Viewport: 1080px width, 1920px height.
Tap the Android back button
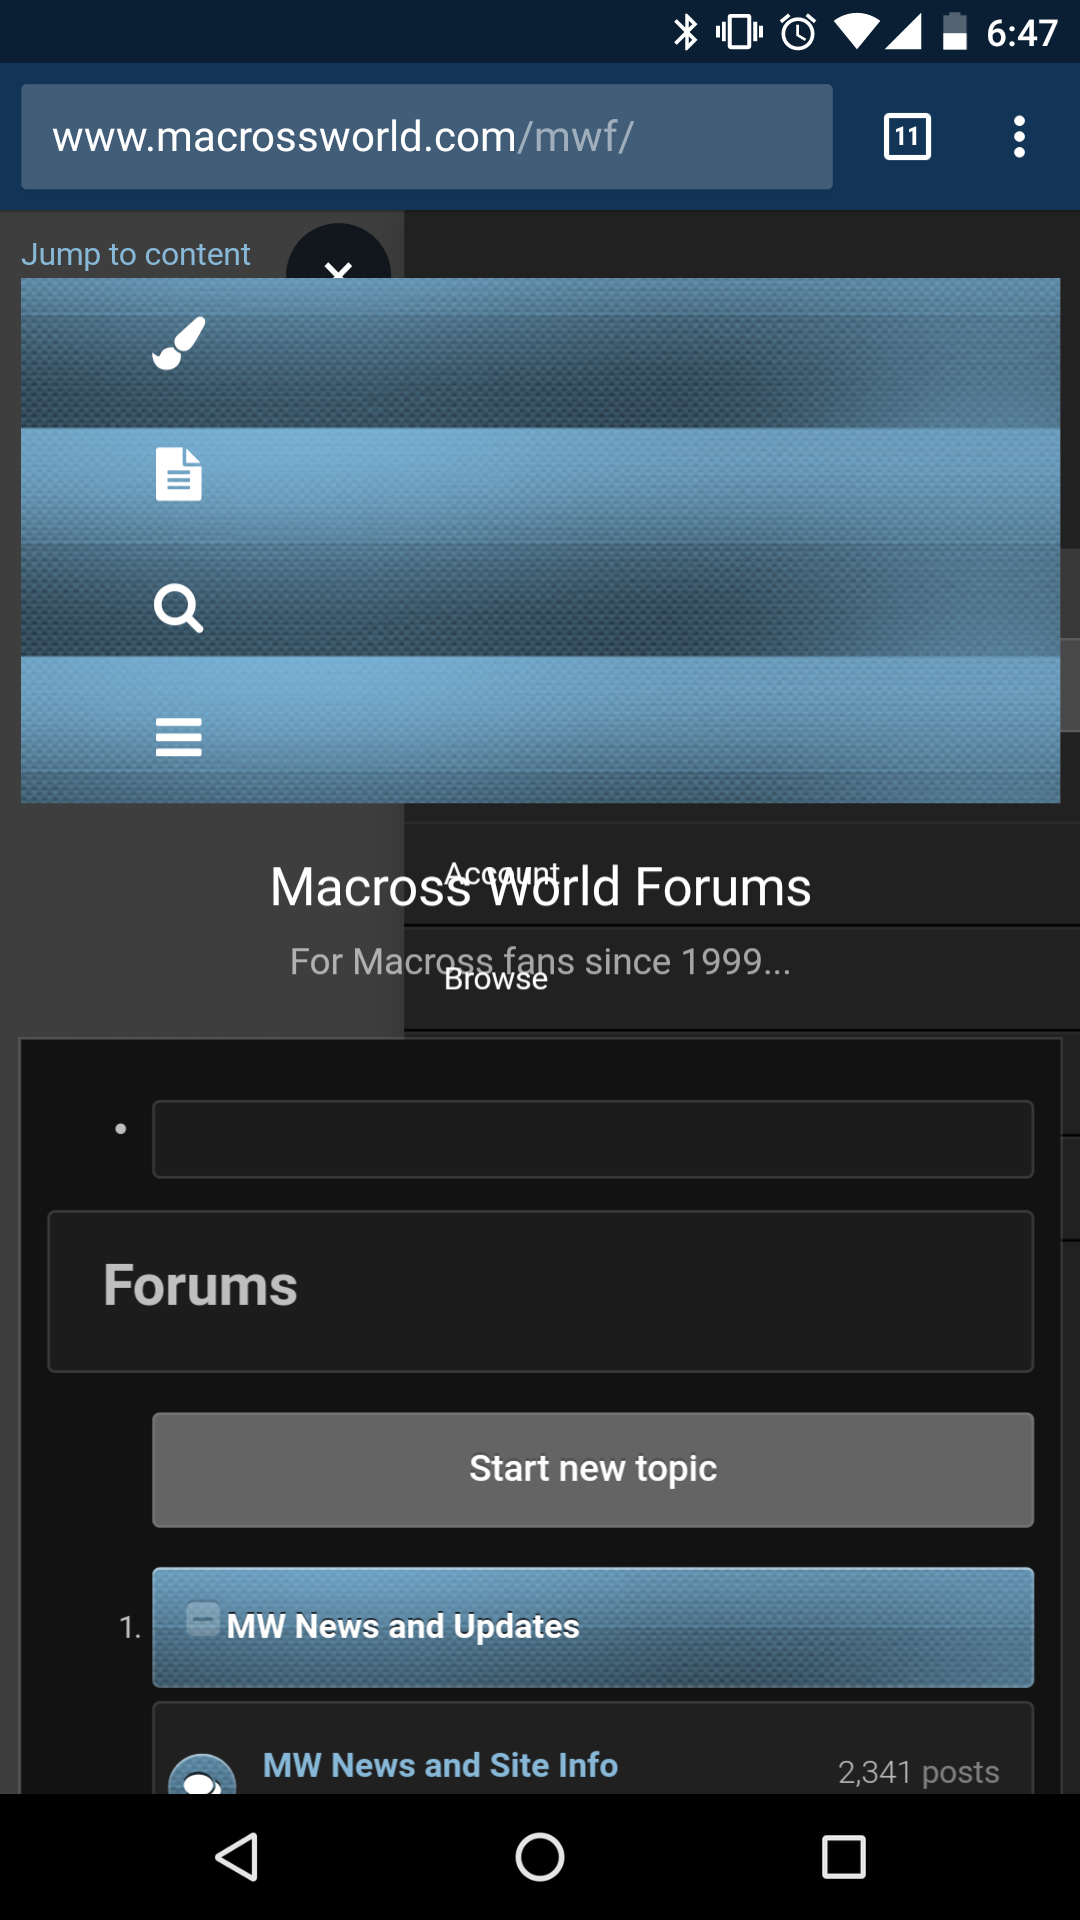pyautogui.click(x=237, y=1857)
